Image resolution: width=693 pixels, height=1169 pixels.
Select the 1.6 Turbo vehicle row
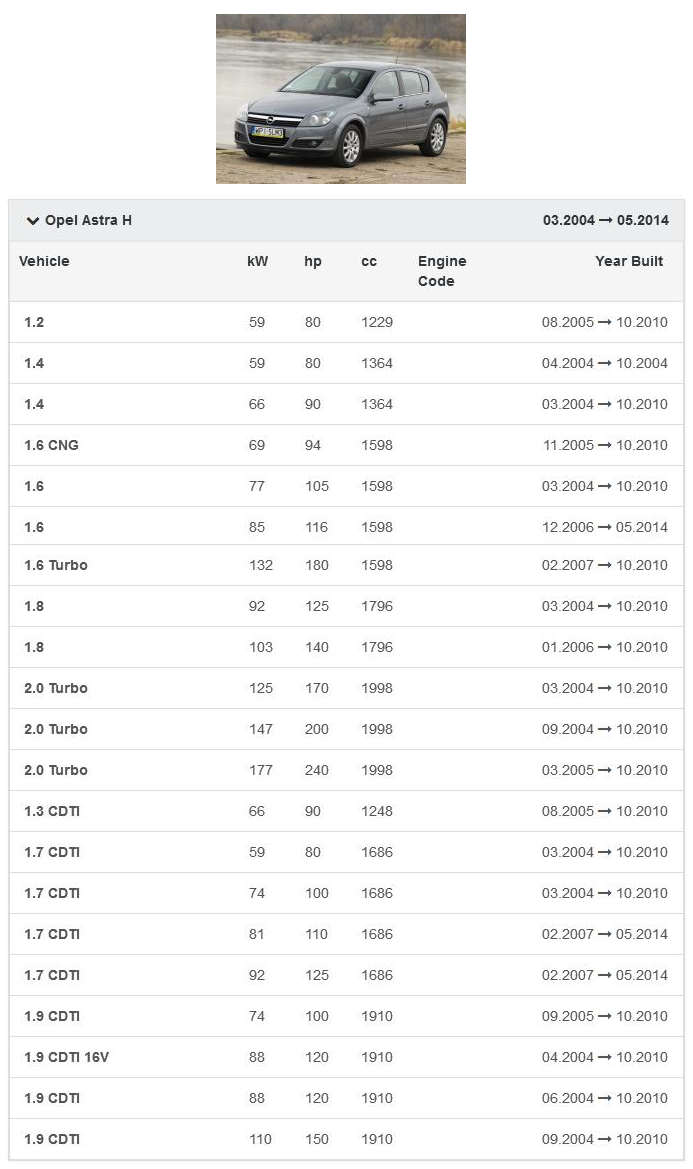pyautogui.click(x=56, y=565)
